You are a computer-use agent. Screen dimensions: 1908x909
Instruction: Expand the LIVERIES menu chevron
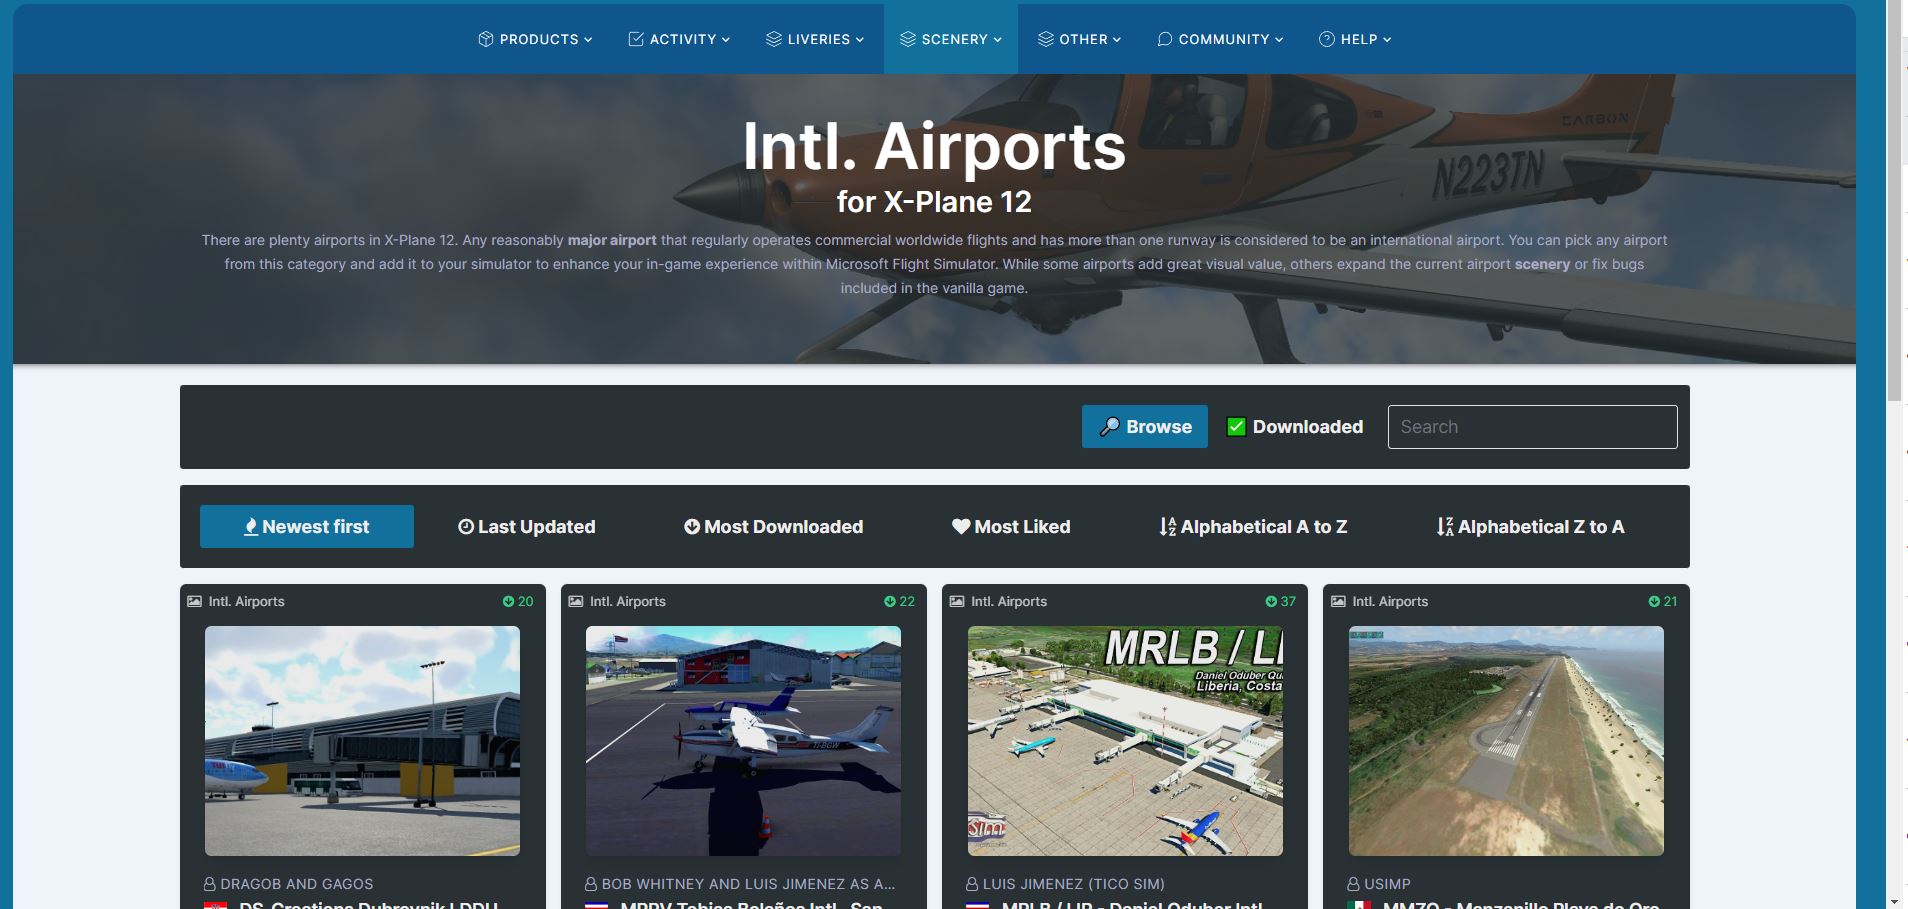click(x=860, y=40)
